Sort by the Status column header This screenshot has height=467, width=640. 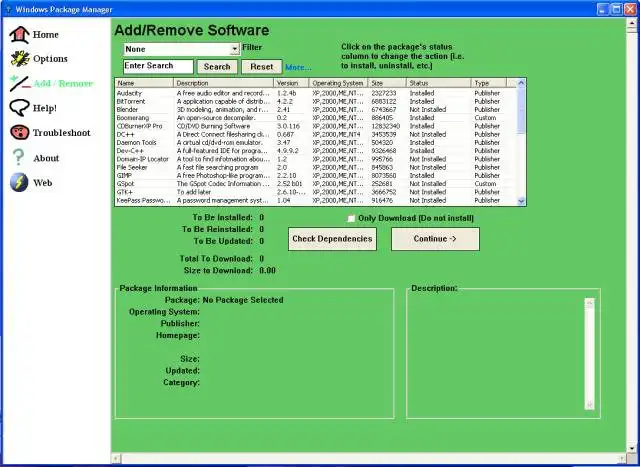coord(438,83)
